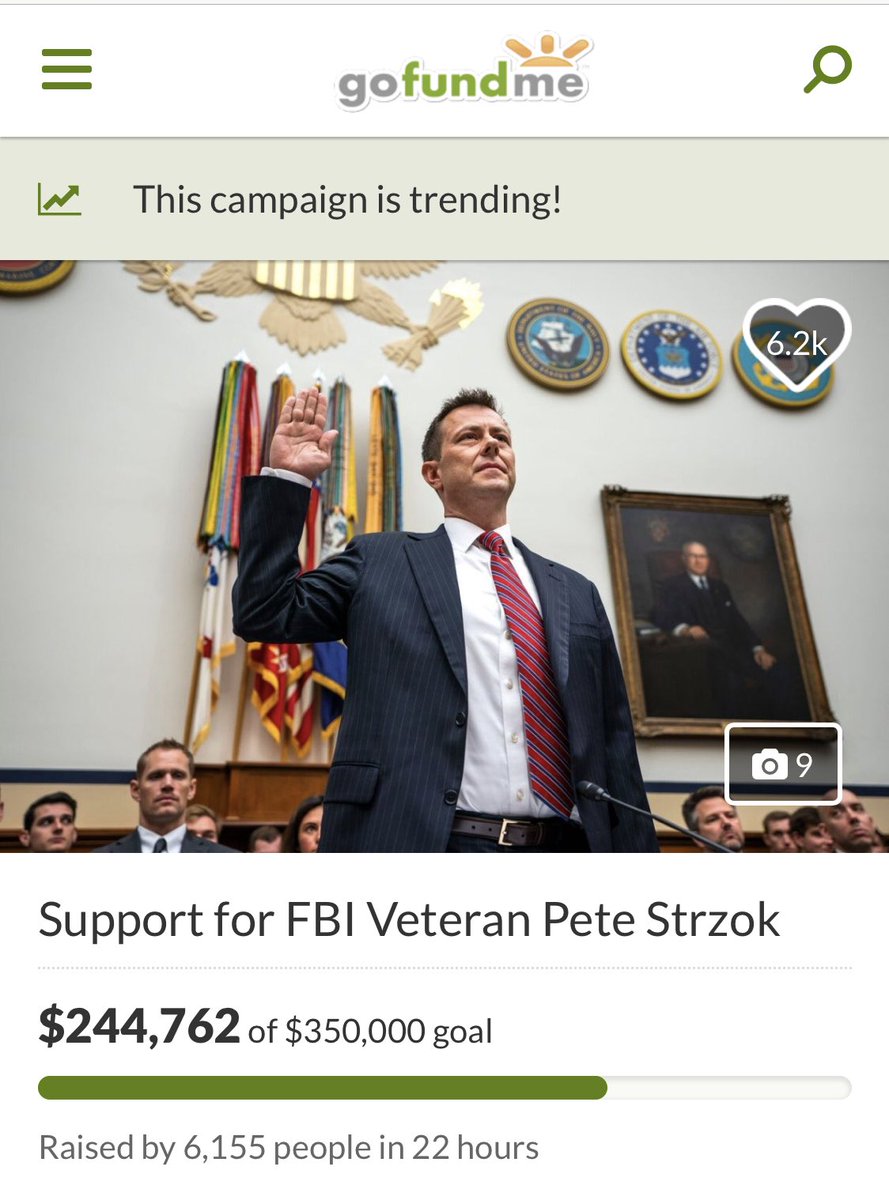Tap 'Raised by 6,155 people in 22 hours'

(288, 1147)
